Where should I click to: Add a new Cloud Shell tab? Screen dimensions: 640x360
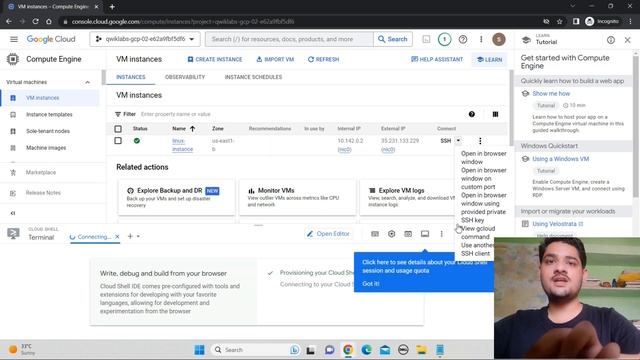click(130, 236)
